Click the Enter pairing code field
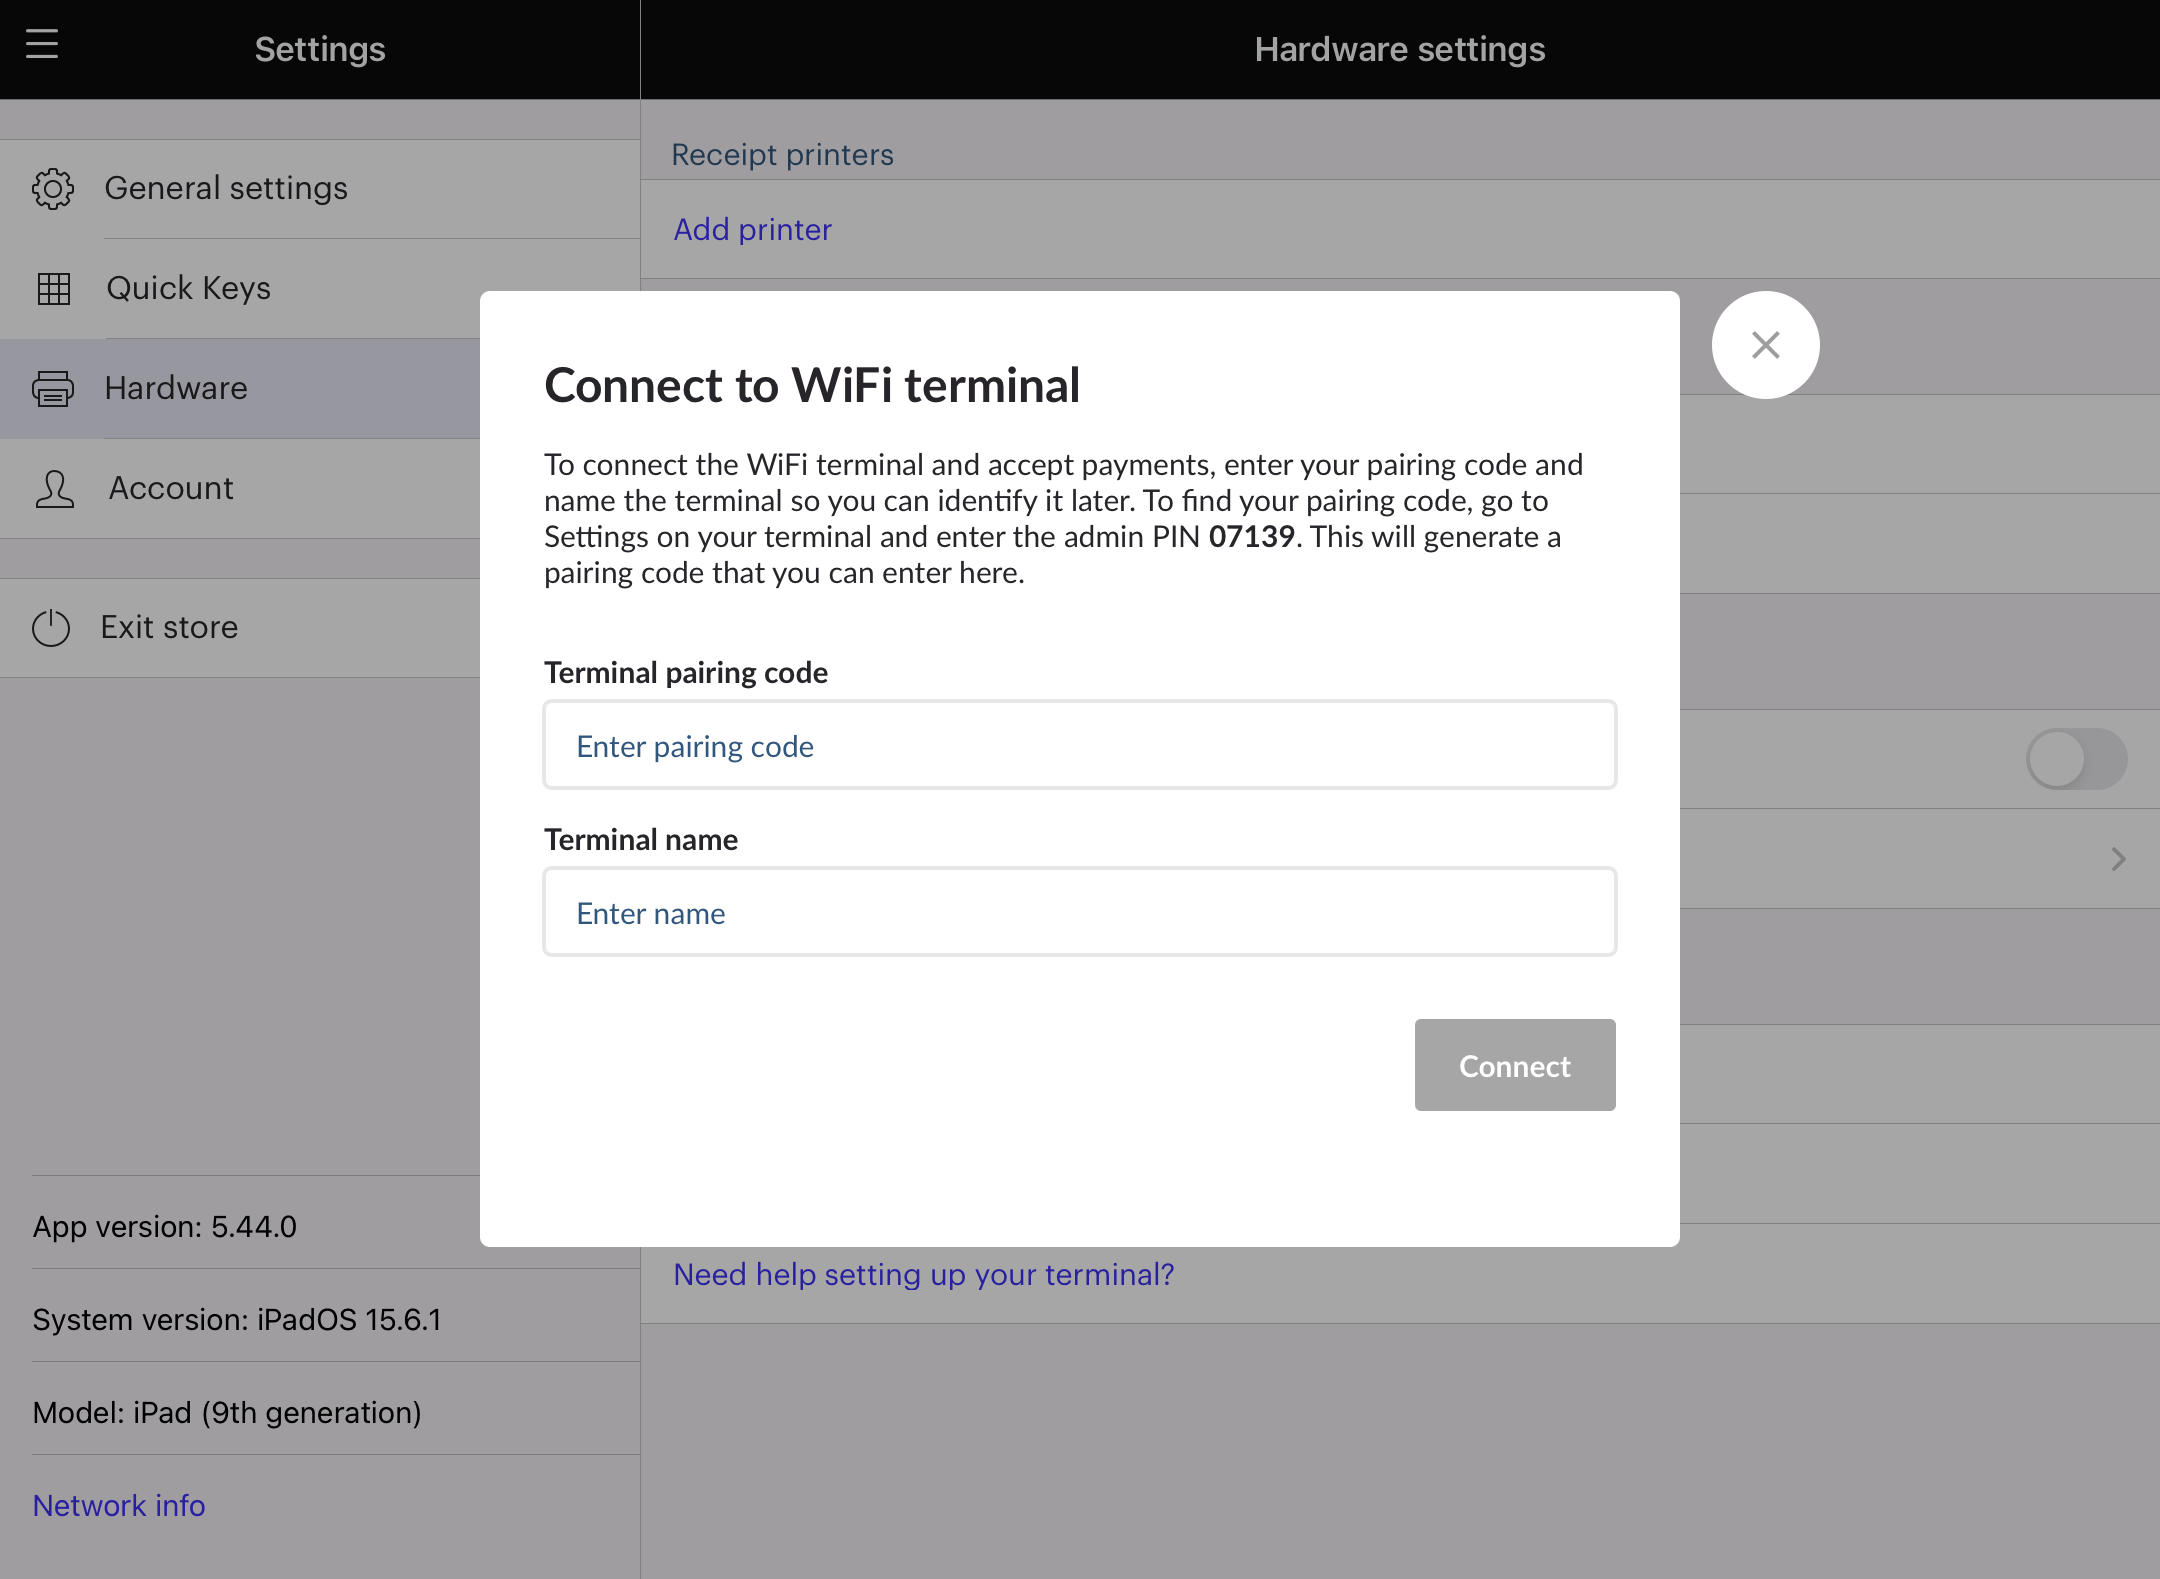This screenshot has height=1579, width=2160. (1078, 745)
